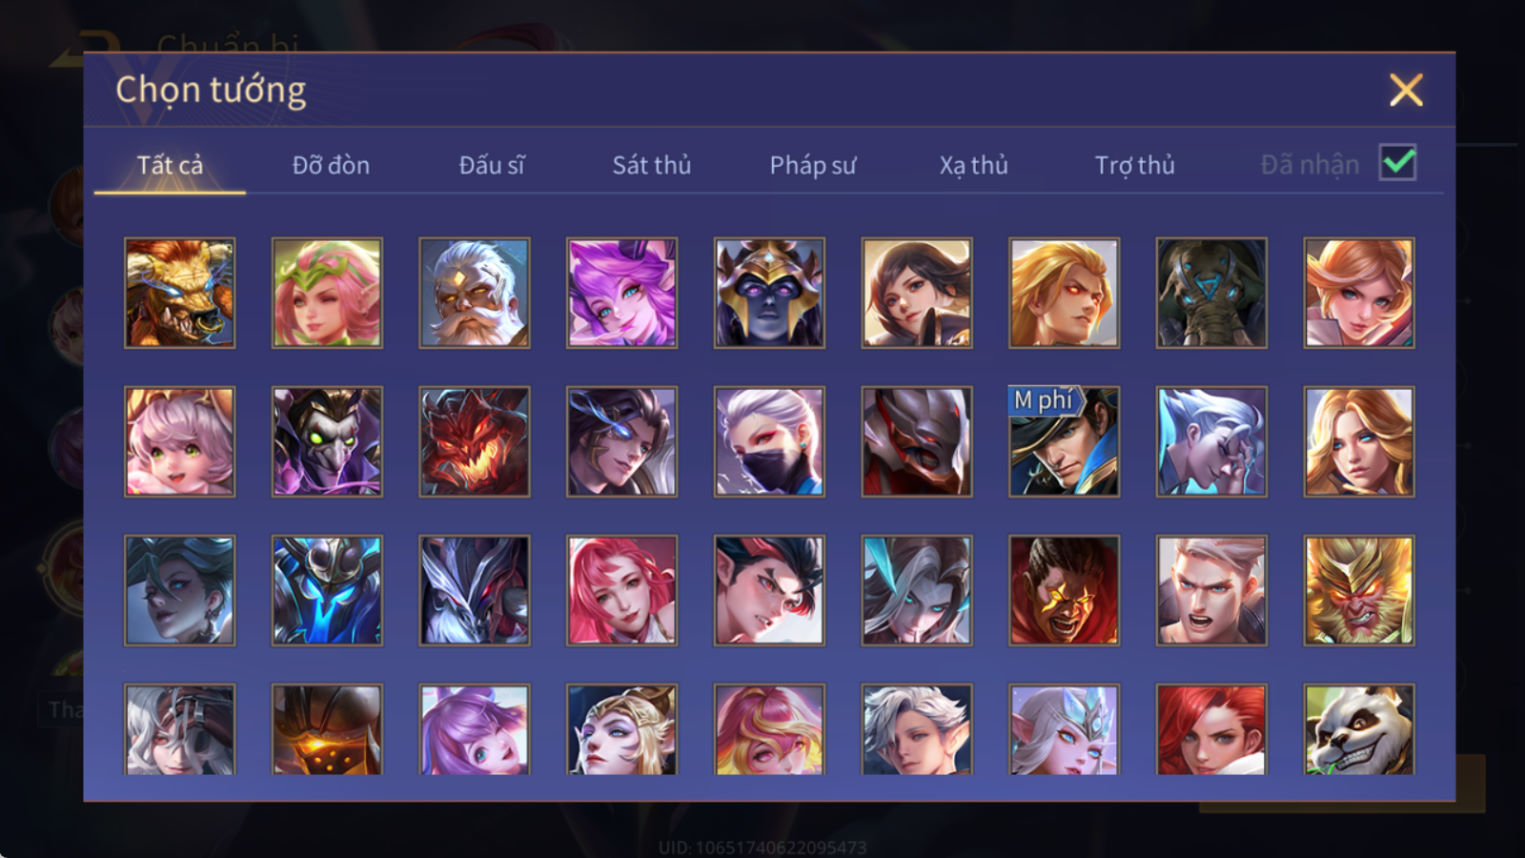Filter heroes by Pháp sư
Image resolution: width=1525 pixels, height=858 pixels.
813,165
